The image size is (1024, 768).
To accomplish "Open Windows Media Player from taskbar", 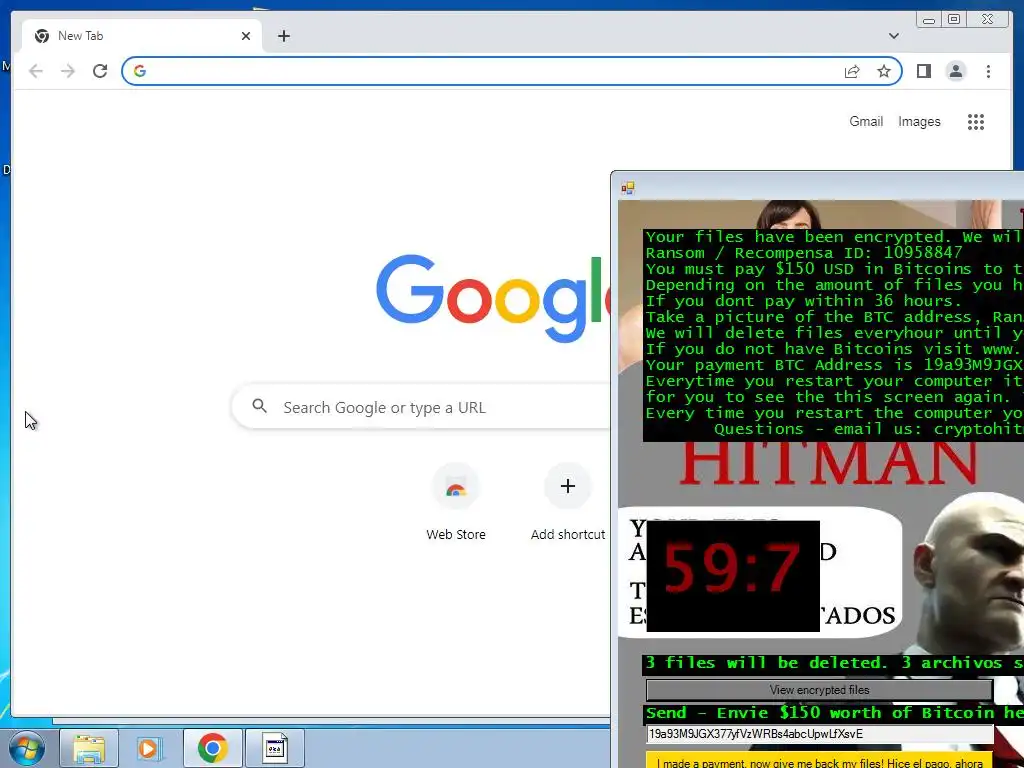I will point(150,748).
